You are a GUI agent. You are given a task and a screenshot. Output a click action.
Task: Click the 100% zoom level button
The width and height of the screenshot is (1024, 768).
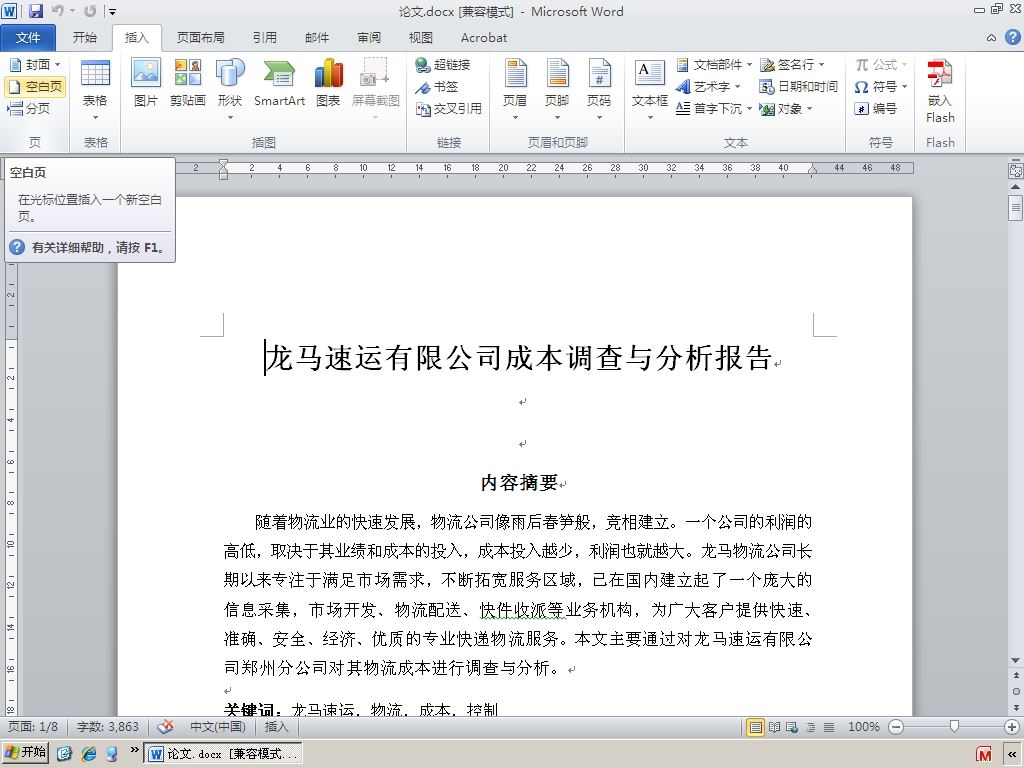coord(863,727)
